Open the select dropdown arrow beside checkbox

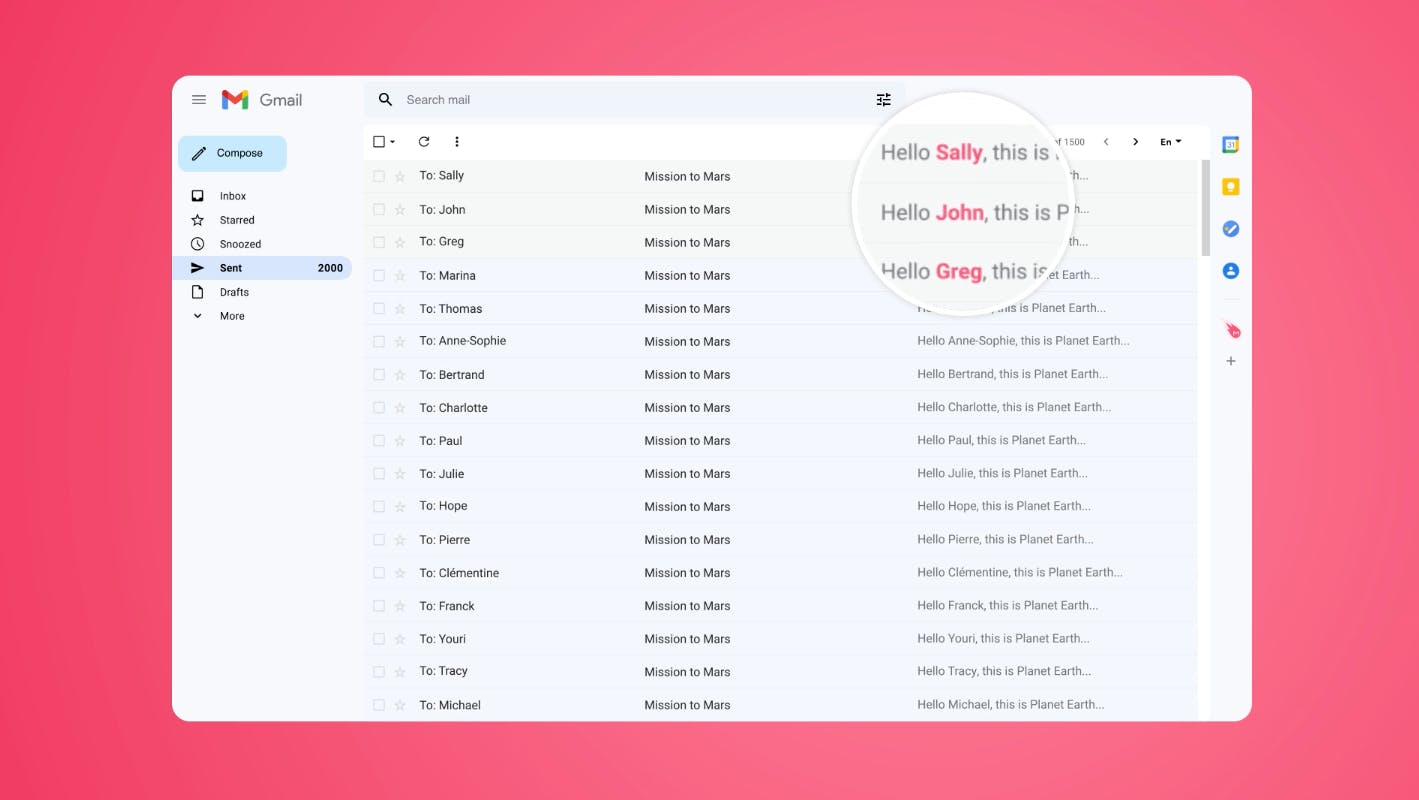393,142
